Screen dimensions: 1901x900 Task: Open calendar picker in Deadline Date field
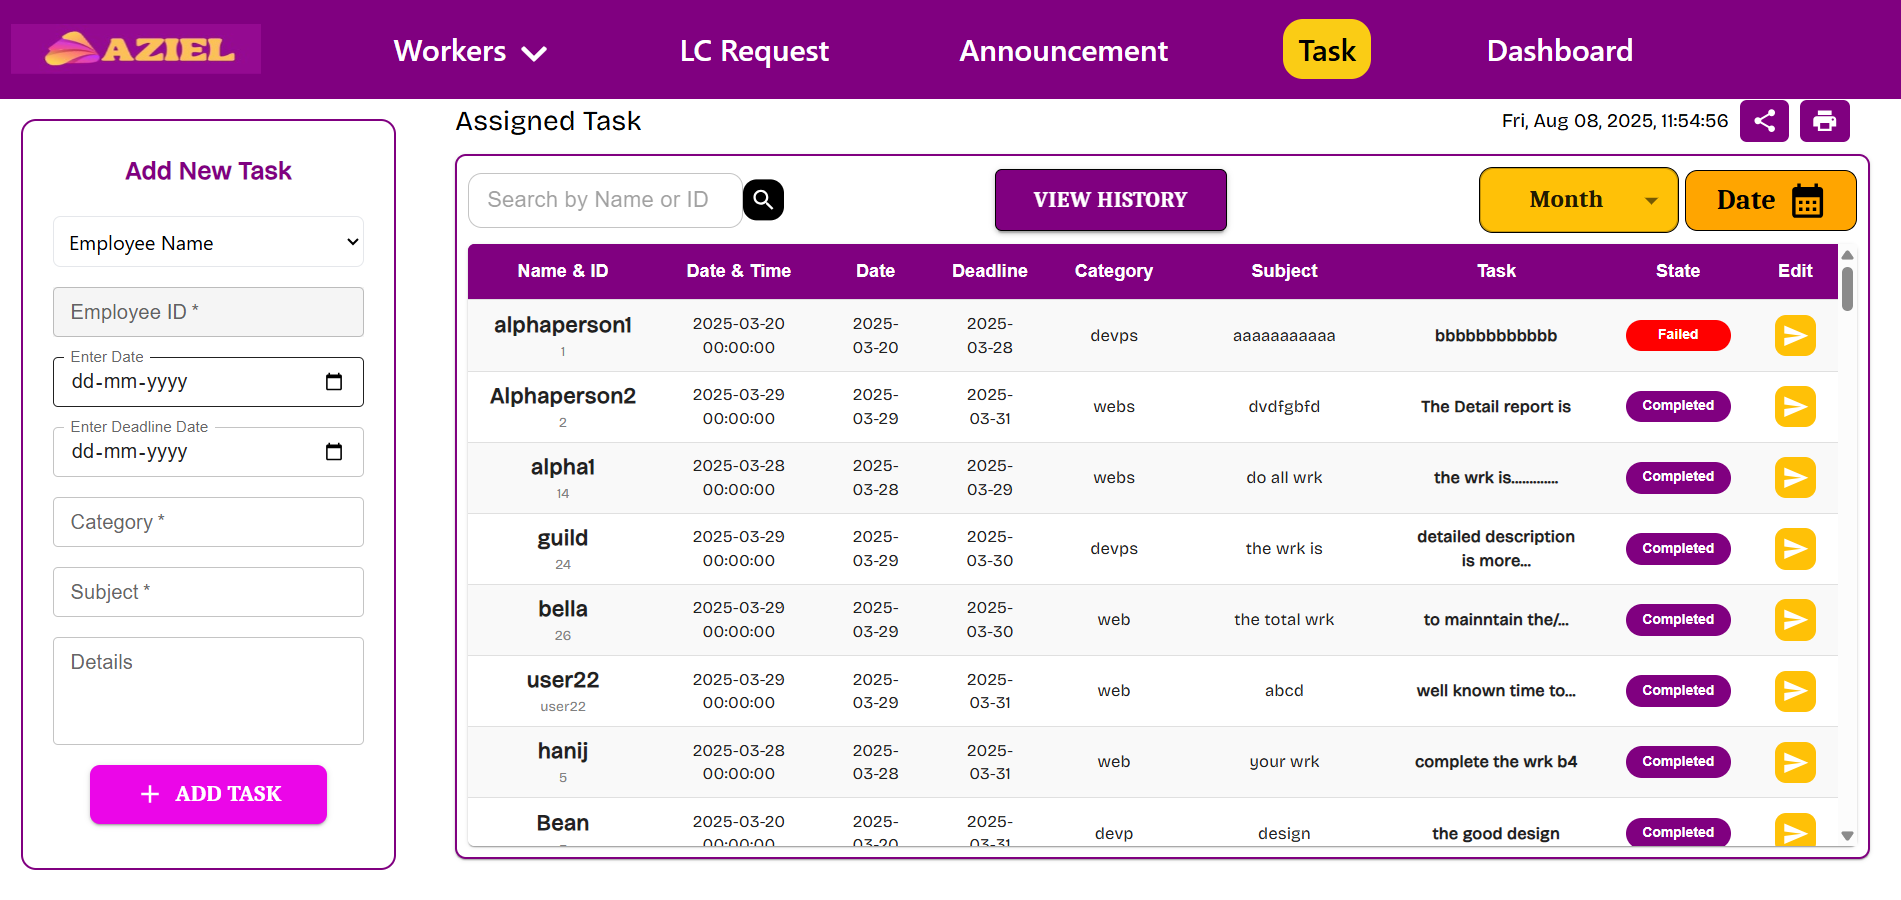tap(334, 452)
